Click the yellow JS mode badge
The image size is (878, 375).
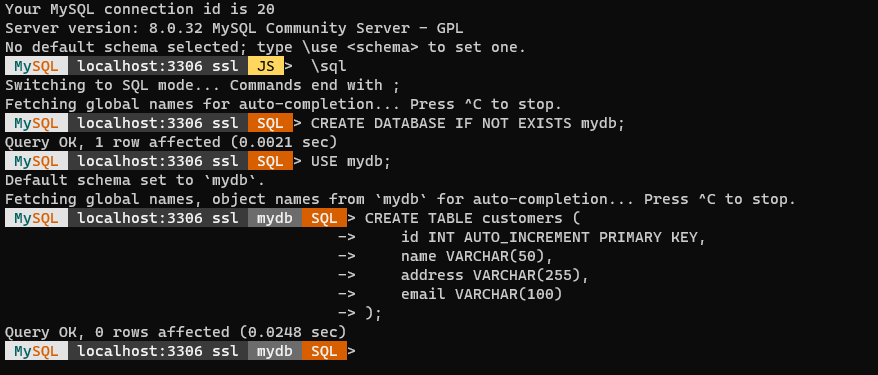266,66
